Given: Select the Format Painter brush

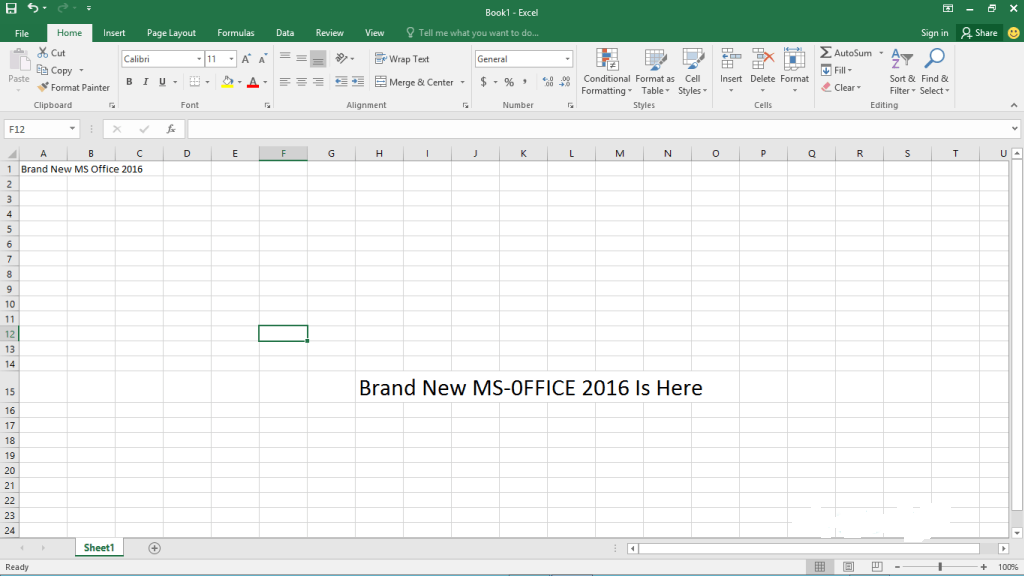Looking at the screenshot, I should tap(43, 88).
